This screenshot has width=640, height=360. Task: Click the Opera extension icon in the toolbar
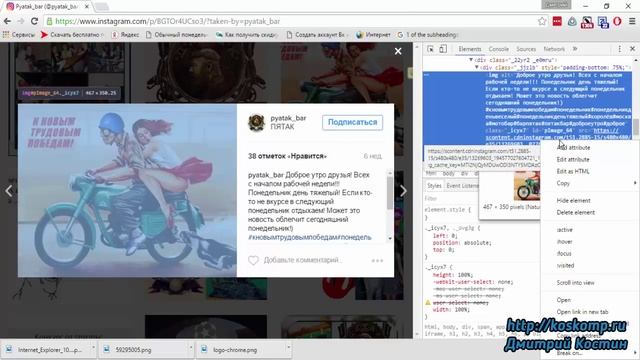(617, 21)
